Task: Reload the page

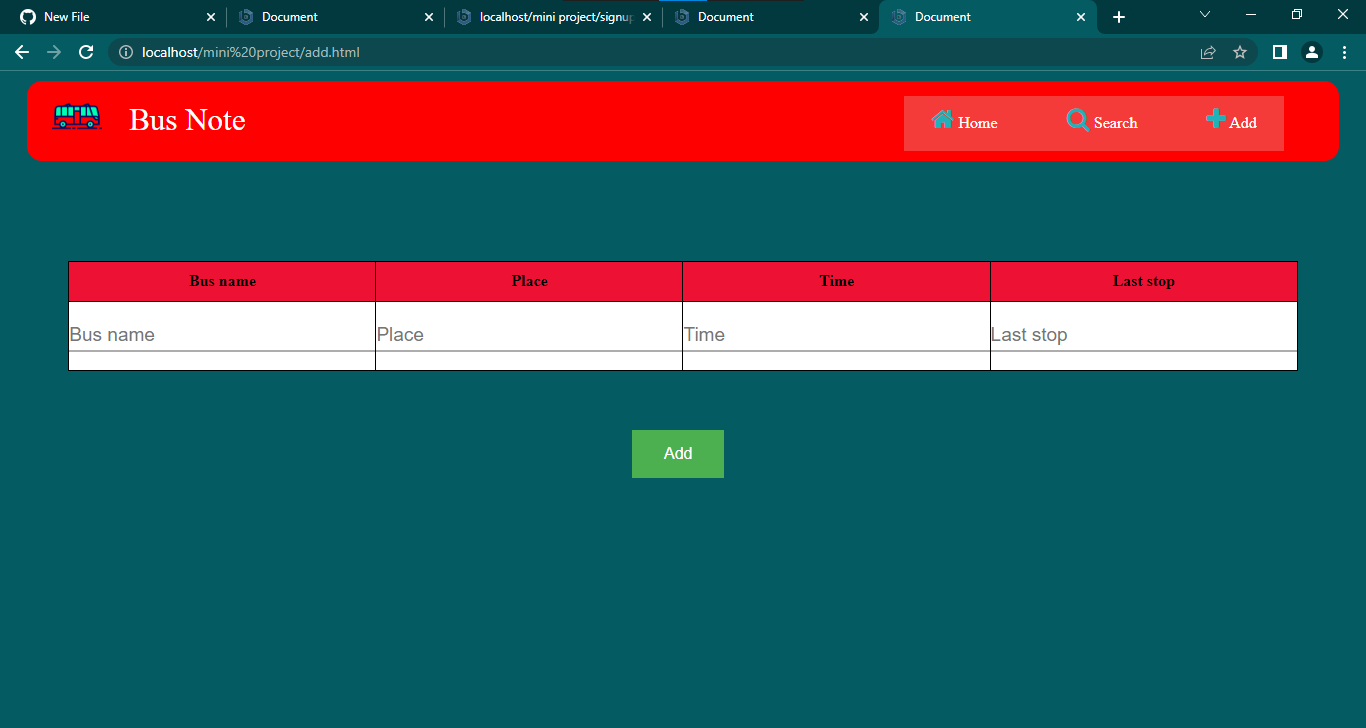Action: tap(86, 52)
